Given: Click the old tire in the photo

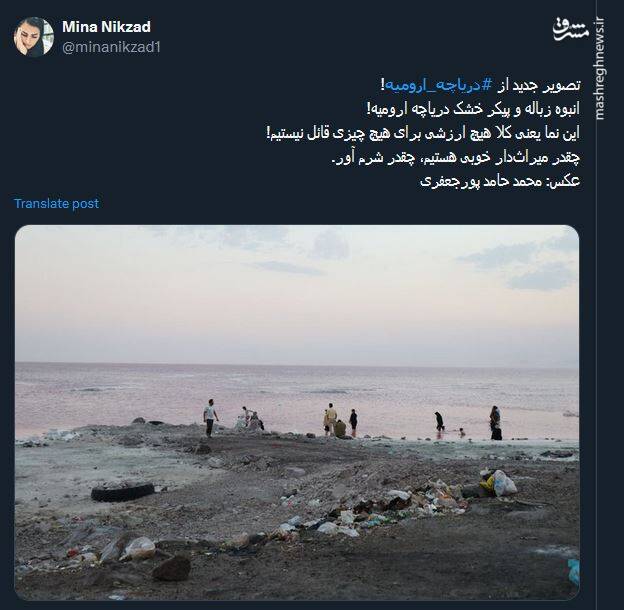Looking at the screenshot, I should click(123, 491).
